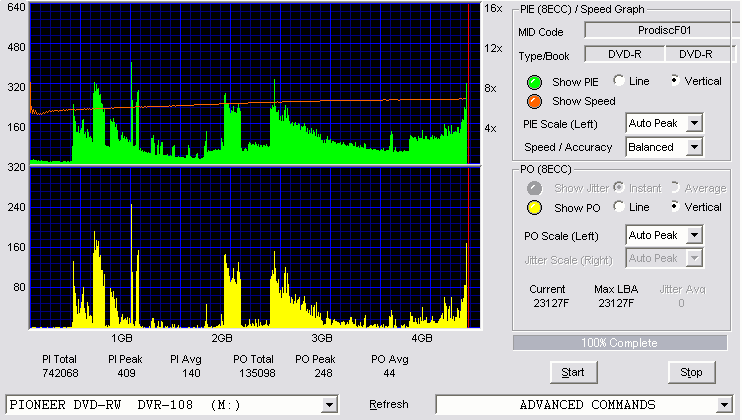The height and width of the screenshot is (420, 742).
Task: Open the PO Scale Auto Peak dropdown
Action: coord(694,235)
